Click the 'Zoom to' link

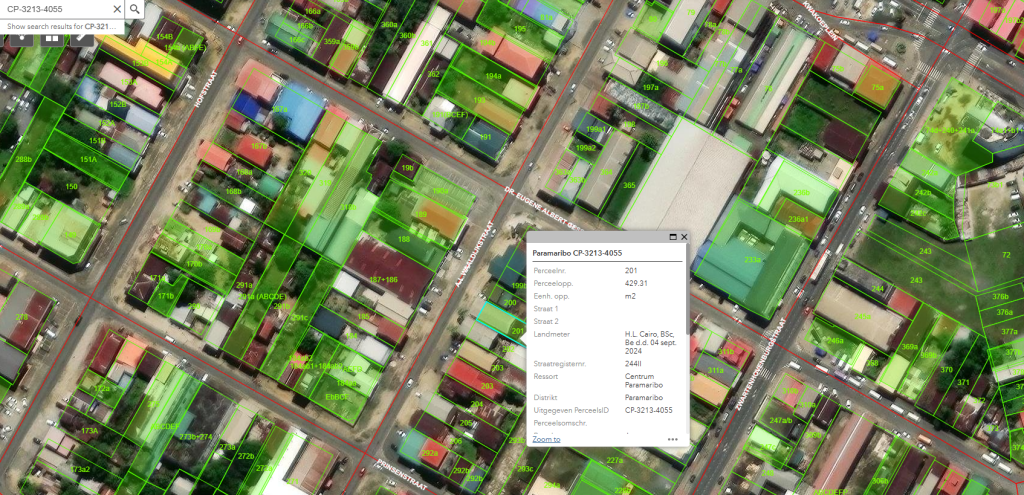pos(546,439)
